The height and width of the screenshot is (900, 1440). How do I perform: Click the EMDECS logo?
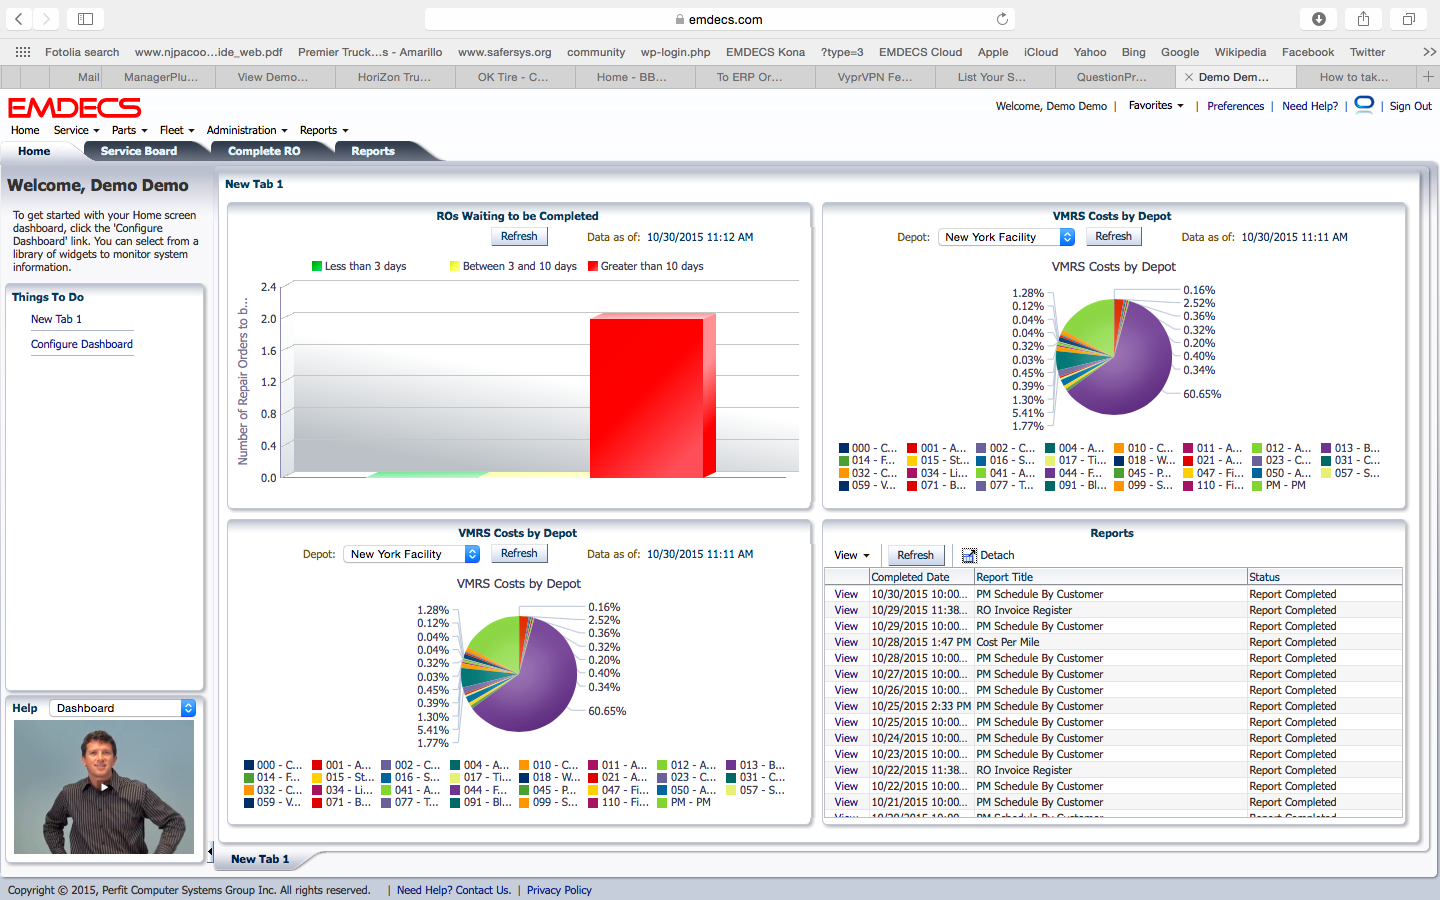pos(75,107)
